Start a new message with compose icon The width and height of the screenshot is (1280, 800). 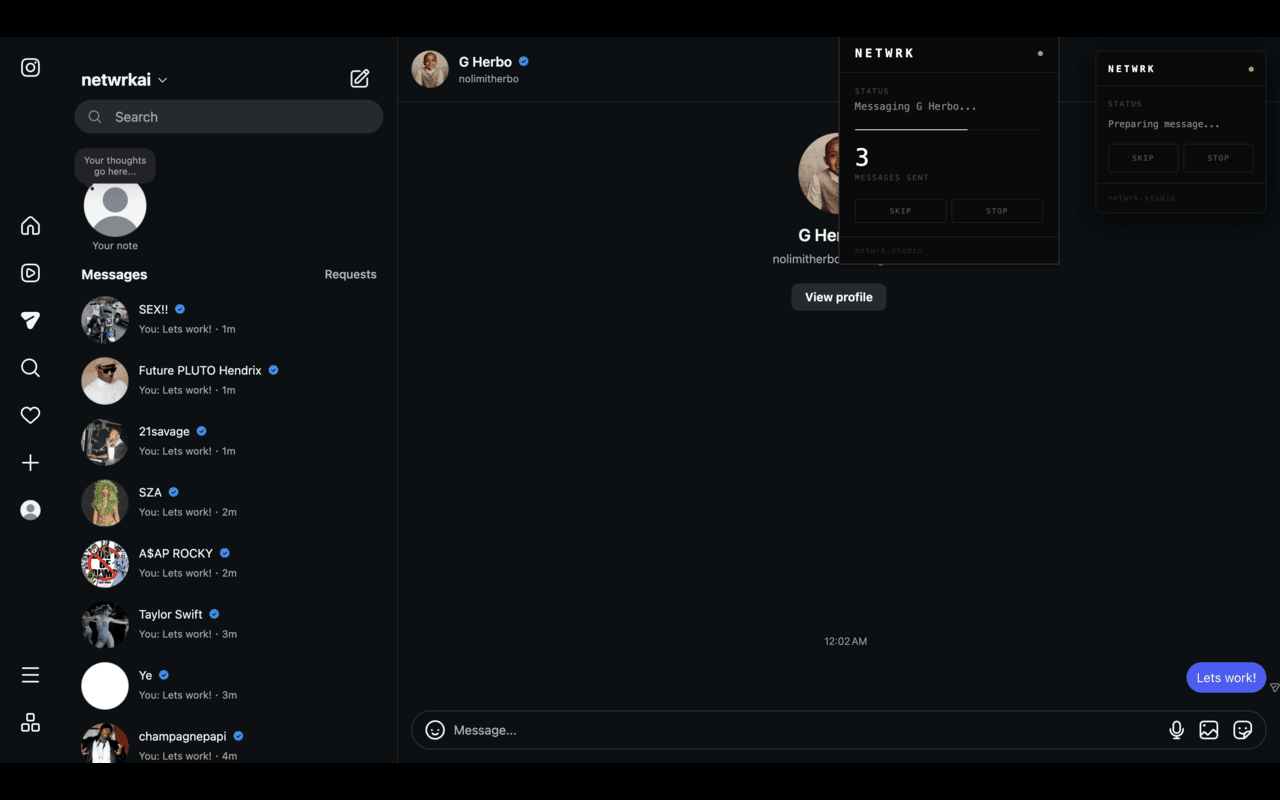point(360,79)
